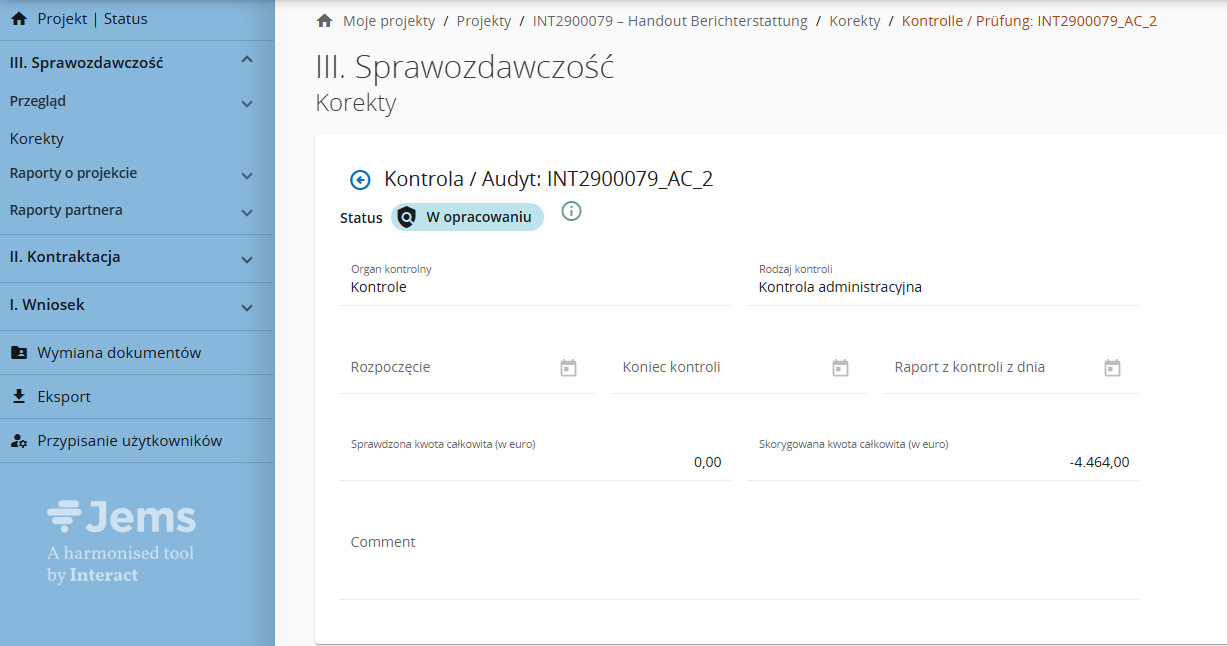Expand the II. Kontraktacja section
The width and height of the screenshot is (1227, 646).
click(x=247, y=260)
